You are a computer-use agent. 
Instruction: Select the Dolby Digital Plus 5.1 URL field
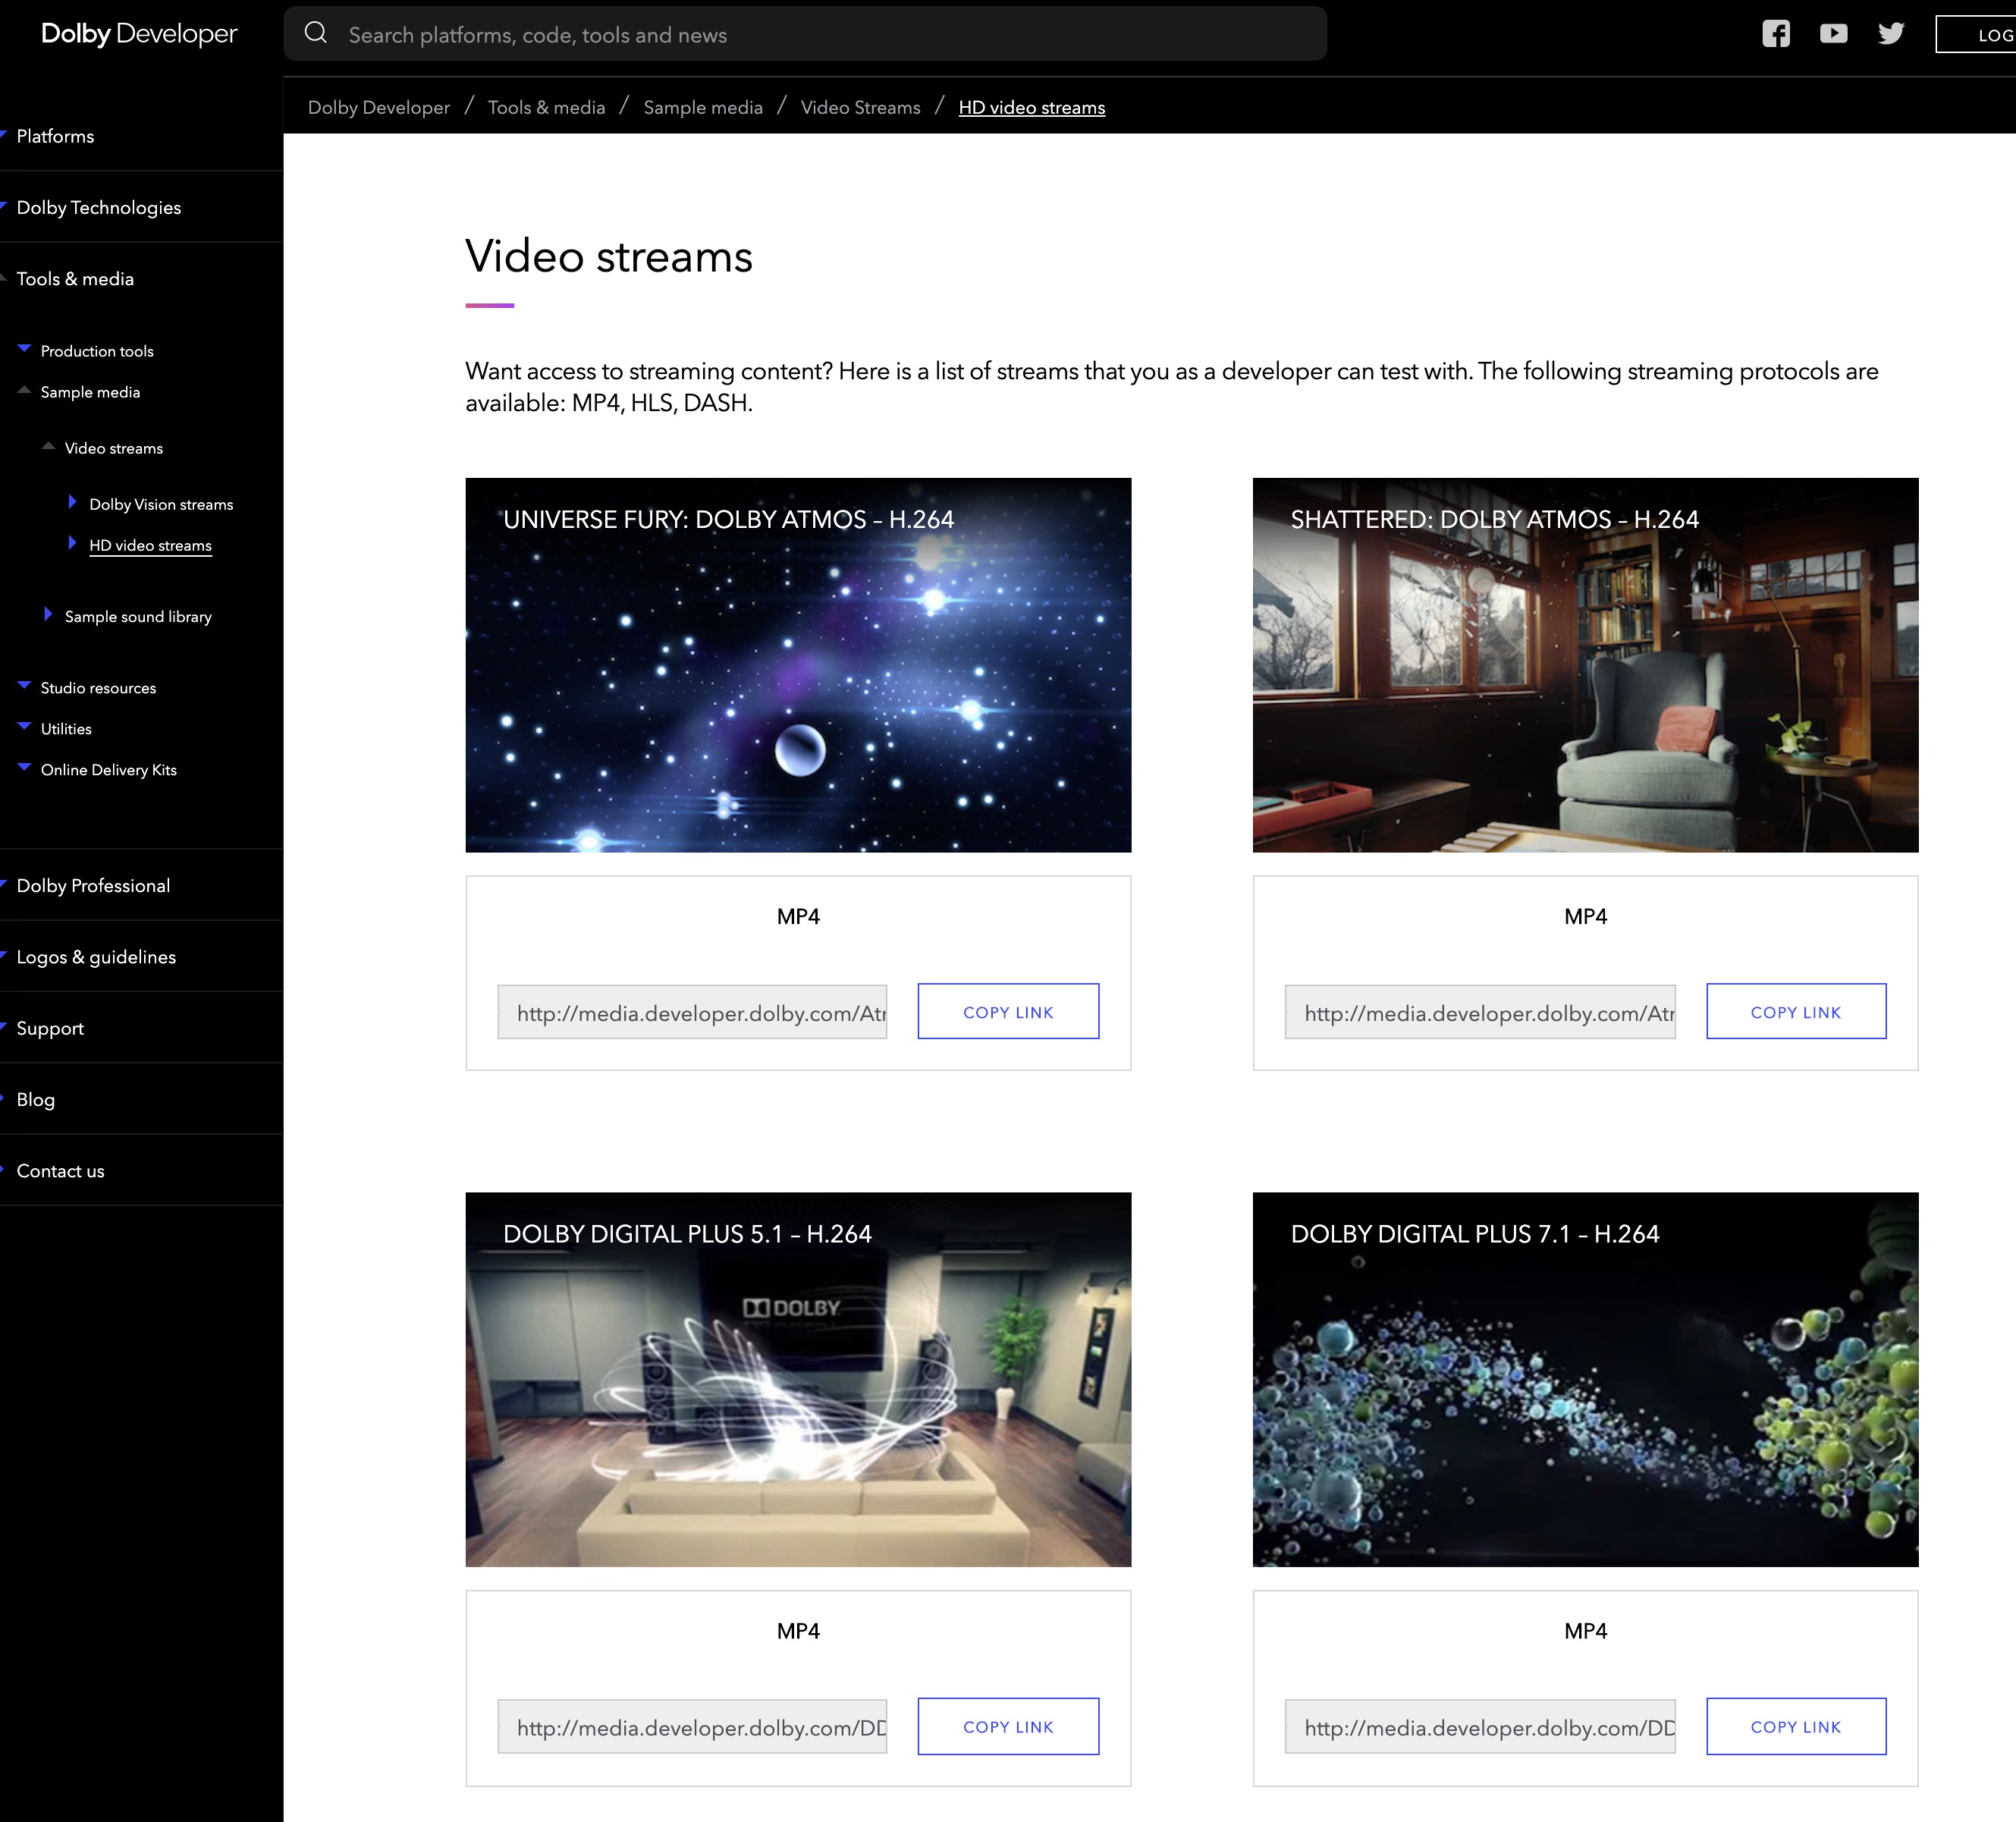click(692, 1728)
